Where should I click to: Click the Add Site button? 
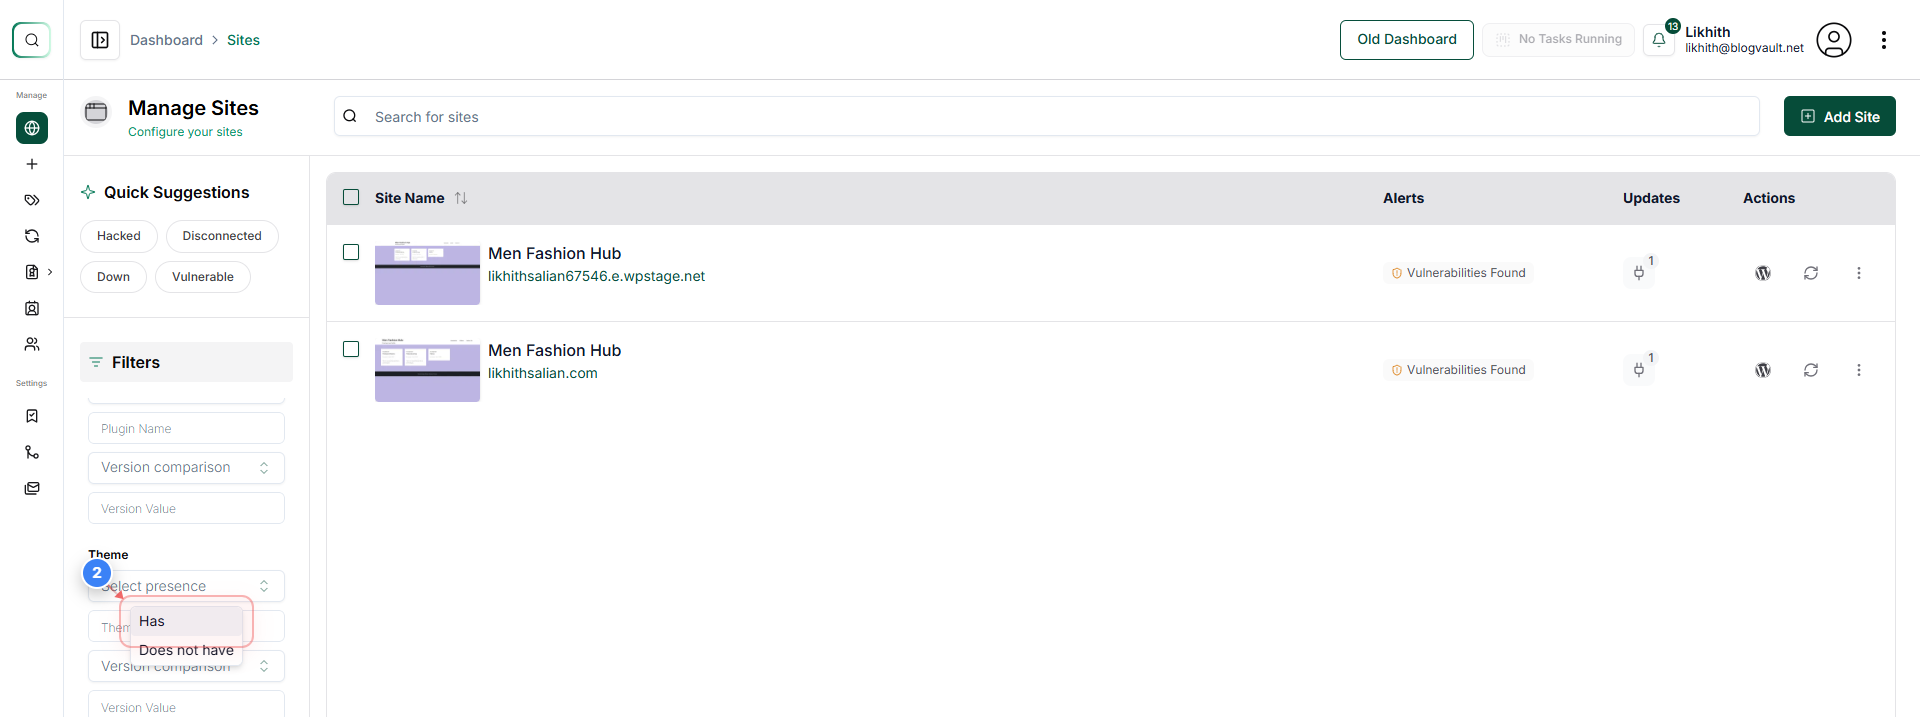(x=1840, y=116)
